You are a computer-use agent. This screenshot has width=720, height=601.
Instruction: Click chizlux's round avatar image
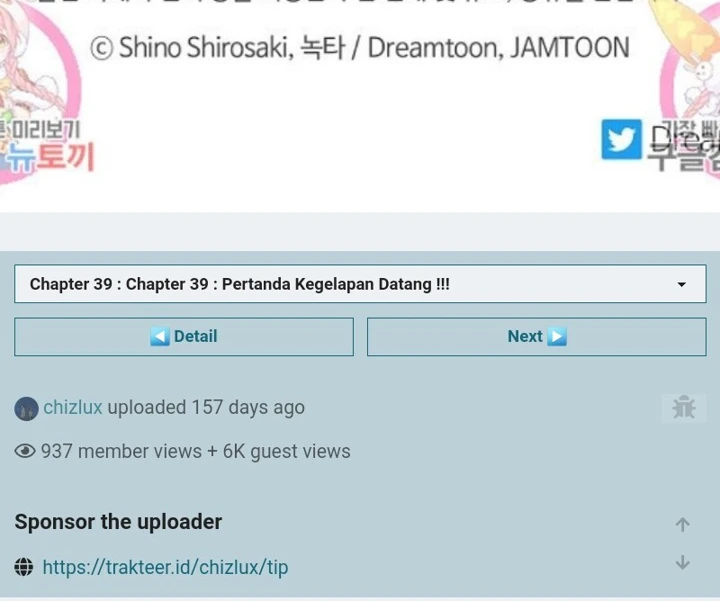click(26, 409)
